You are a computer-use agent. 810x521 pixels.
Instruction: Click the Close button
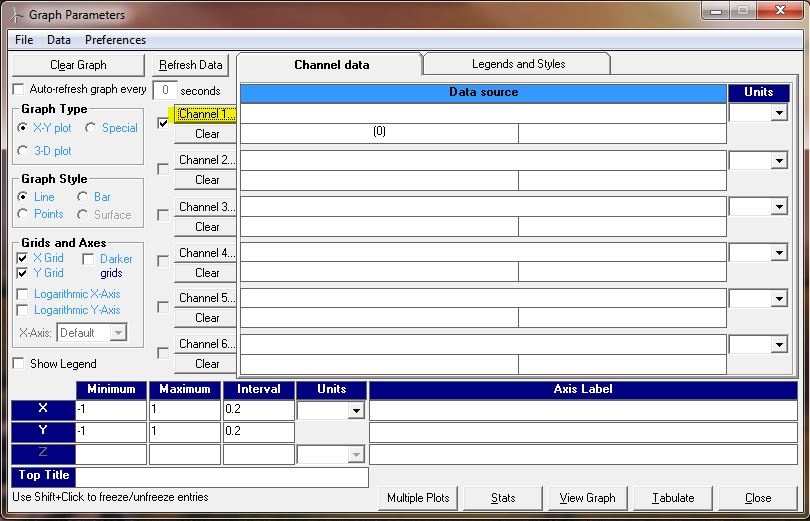pos(758,498)
